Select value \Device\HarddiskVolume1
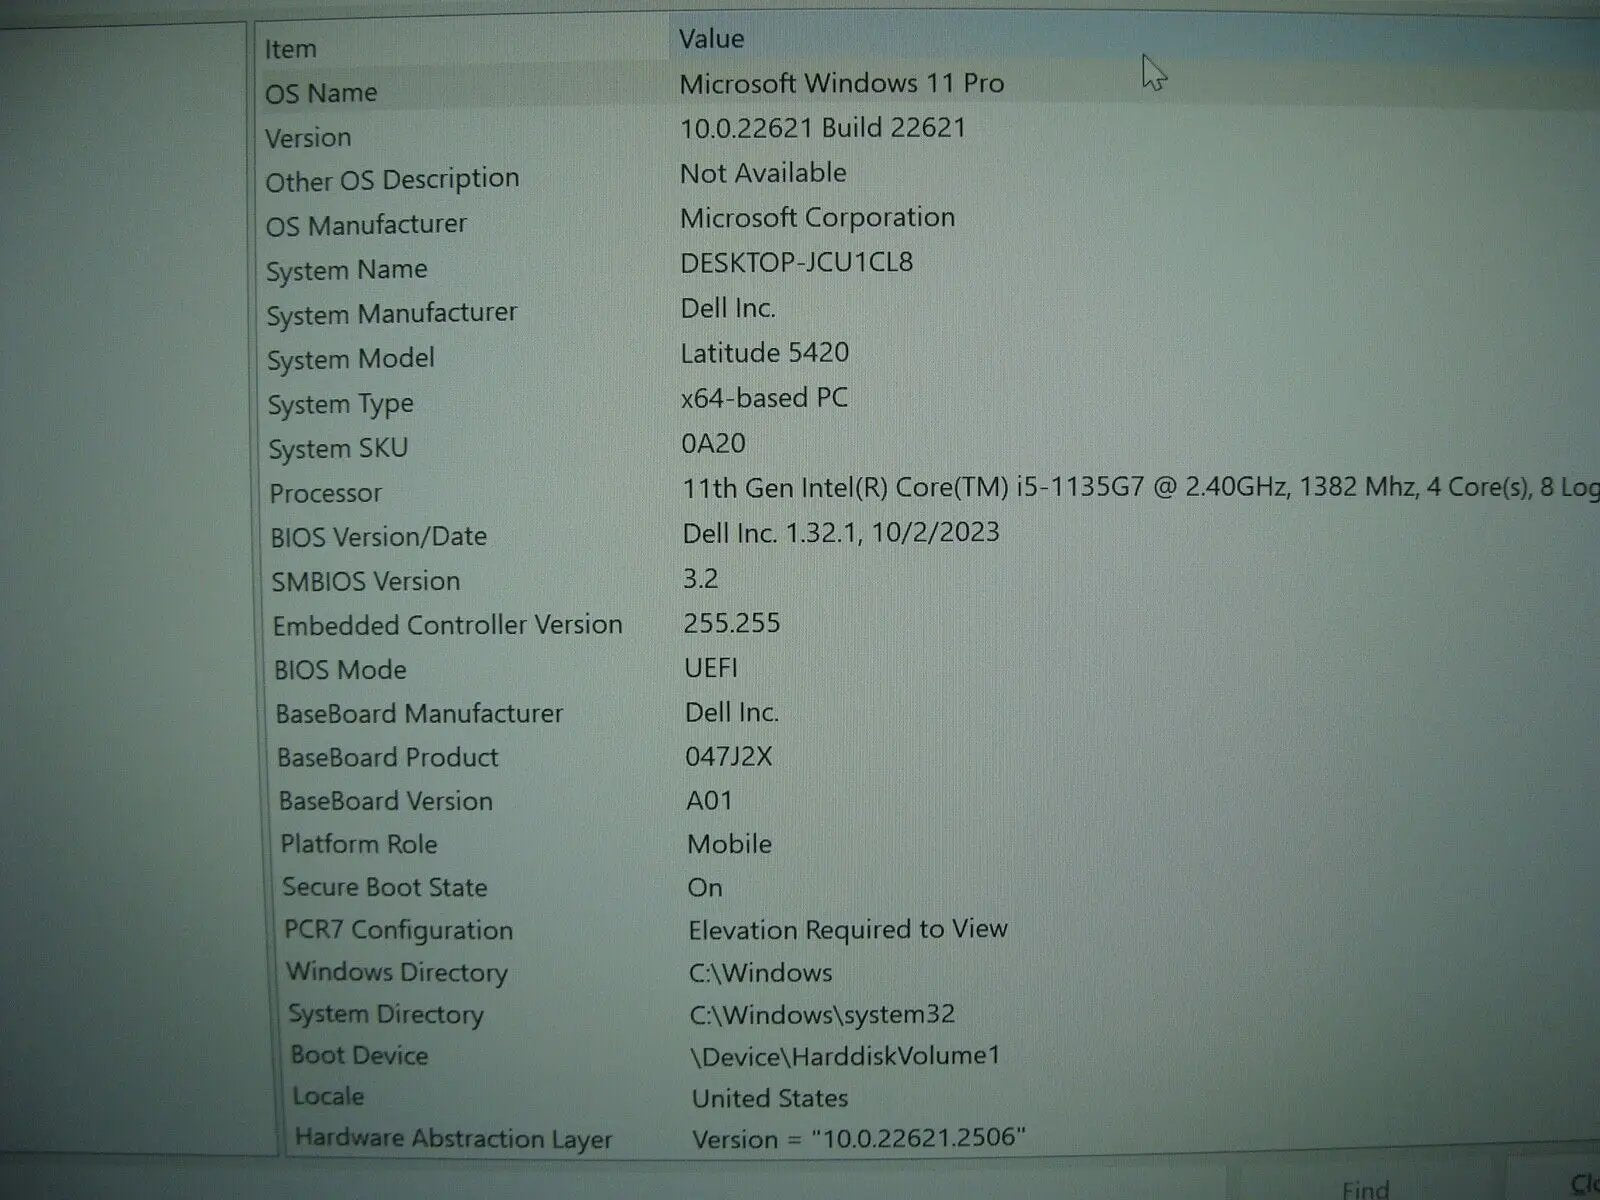Image resolution: width=1600 pixels, height=1200 pixels. 845,1056
